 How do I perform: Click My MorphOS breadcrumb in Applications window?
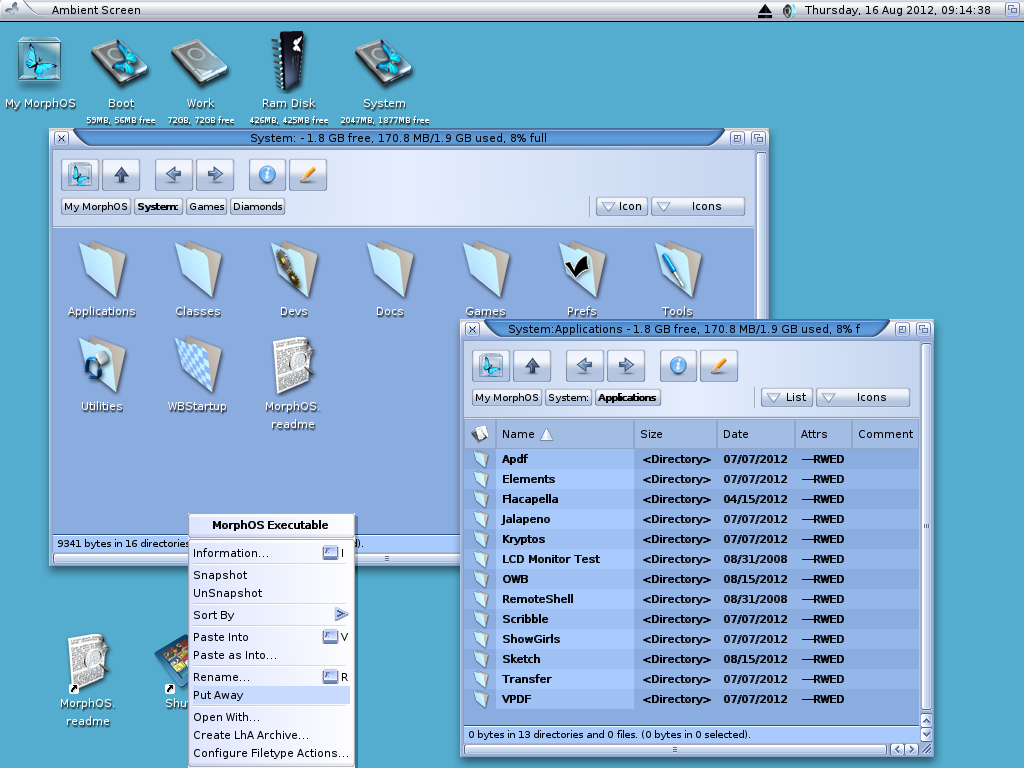click(507, 397)
